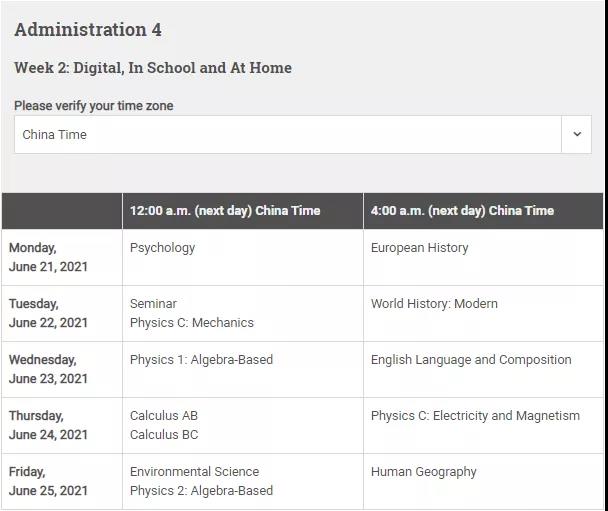Select the China Time combo box field
The width and height of the screenshot is (608, 511).
click(302, 134)
